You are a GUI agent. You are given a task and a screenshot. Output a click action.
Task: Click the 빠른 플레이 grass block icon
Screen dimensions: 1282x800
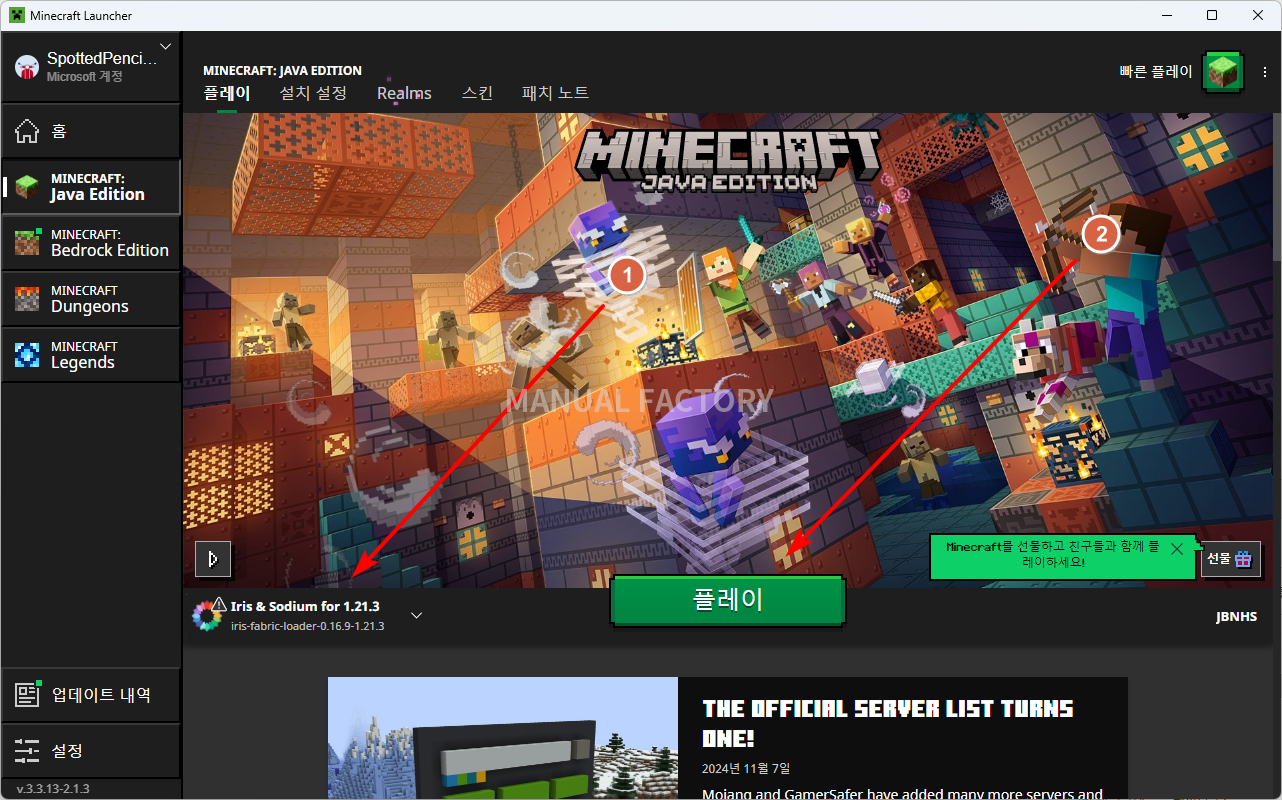[1222, 72]
